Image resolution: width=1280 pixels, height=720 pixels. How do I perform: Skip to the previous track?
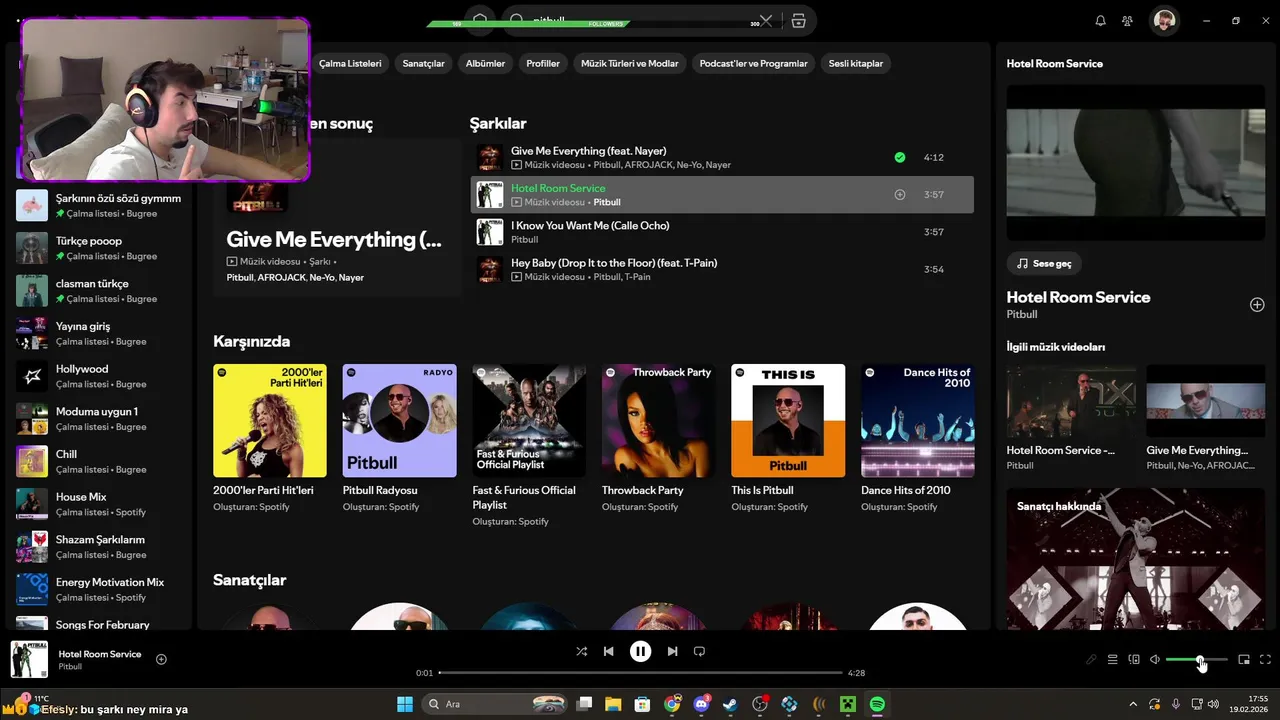(608, 651)
